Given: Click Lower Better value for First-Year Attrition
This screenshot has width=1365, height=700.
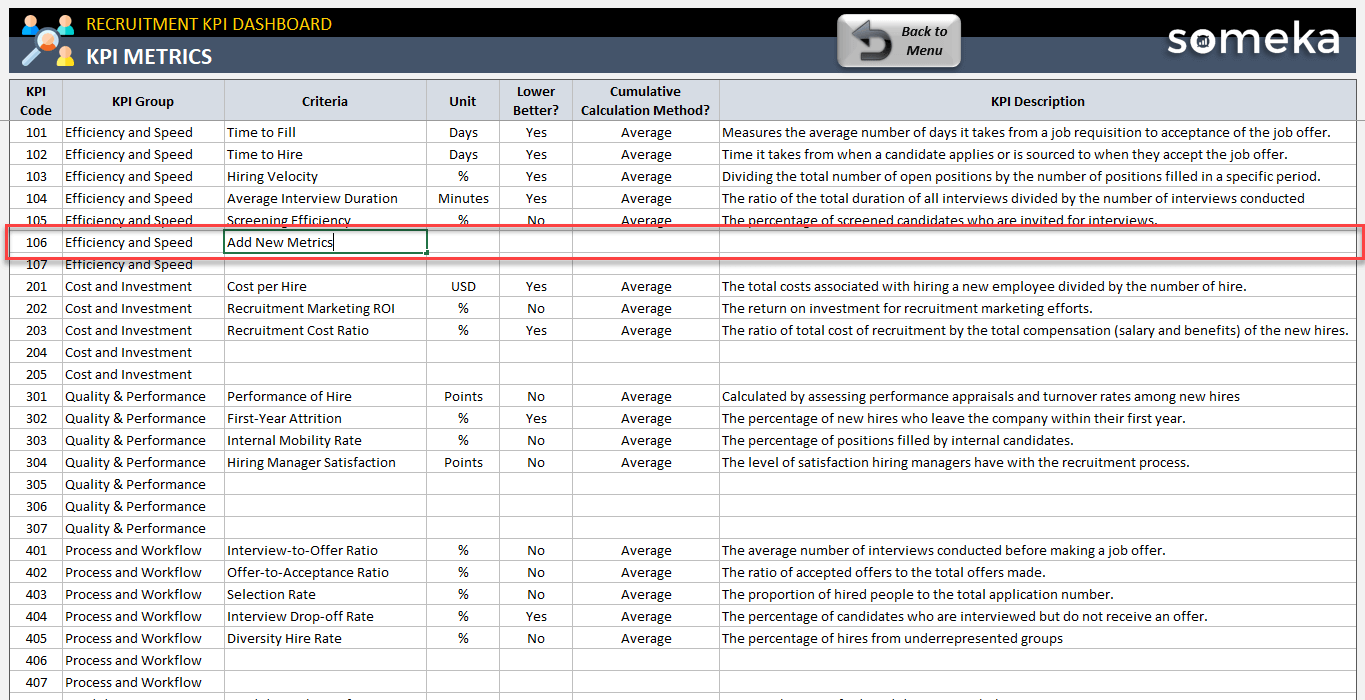Looking at the screenshot, I should click(536, 418).
